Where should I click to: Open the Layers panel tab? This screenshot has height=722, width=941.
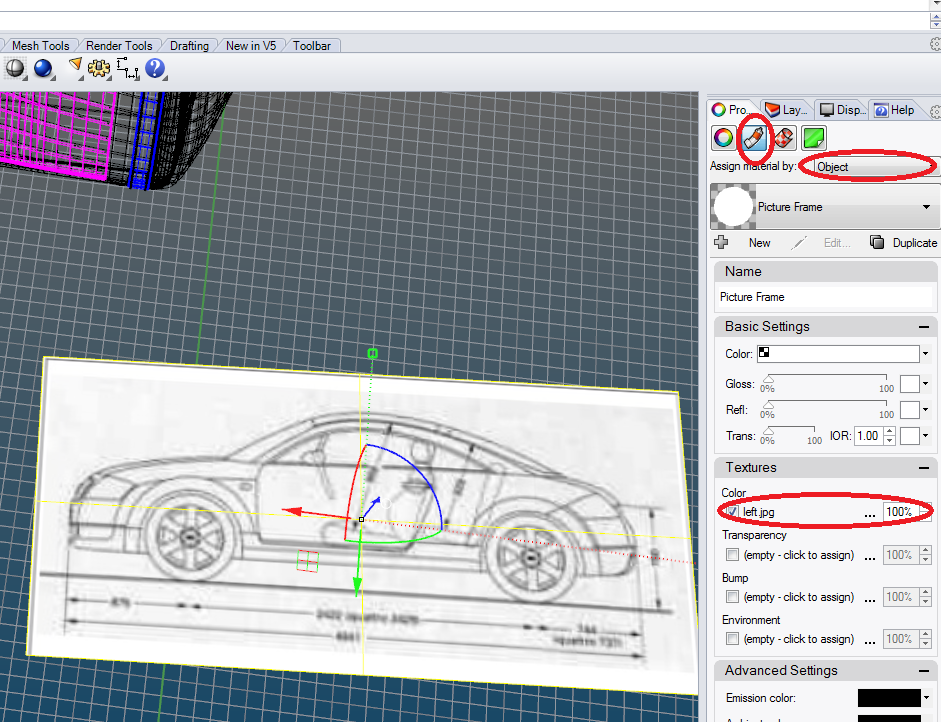[786, 110]
